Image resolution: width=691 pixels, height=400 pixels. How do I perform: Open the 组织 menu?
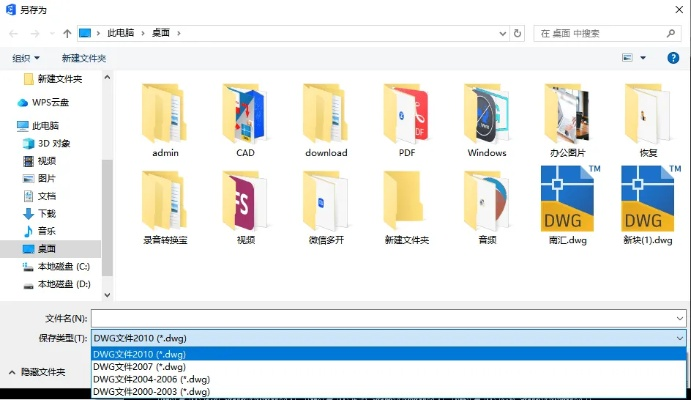point(26,58)
